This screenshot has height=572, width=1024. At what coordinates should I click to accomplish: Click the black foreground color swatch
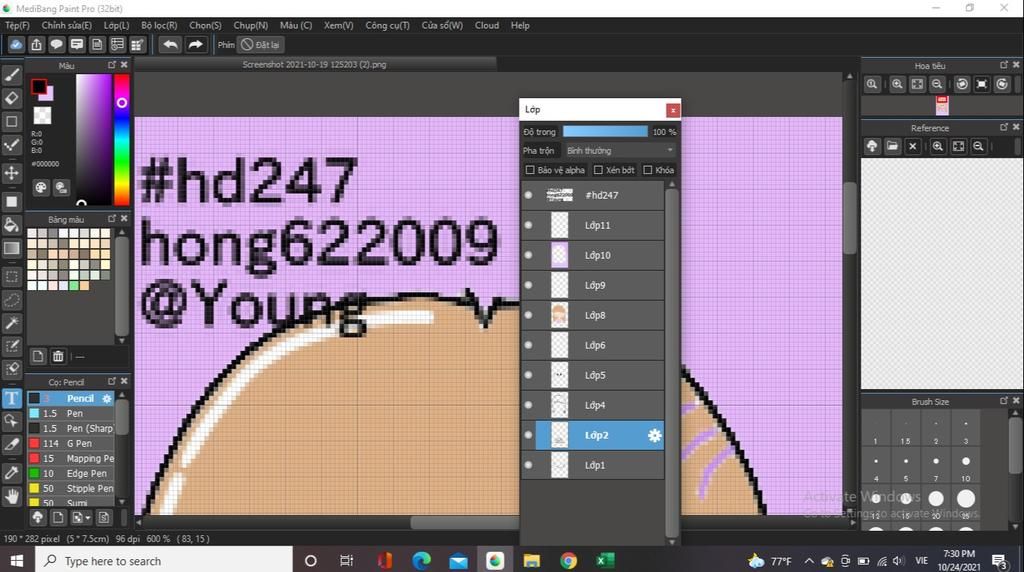pos(38,86)
